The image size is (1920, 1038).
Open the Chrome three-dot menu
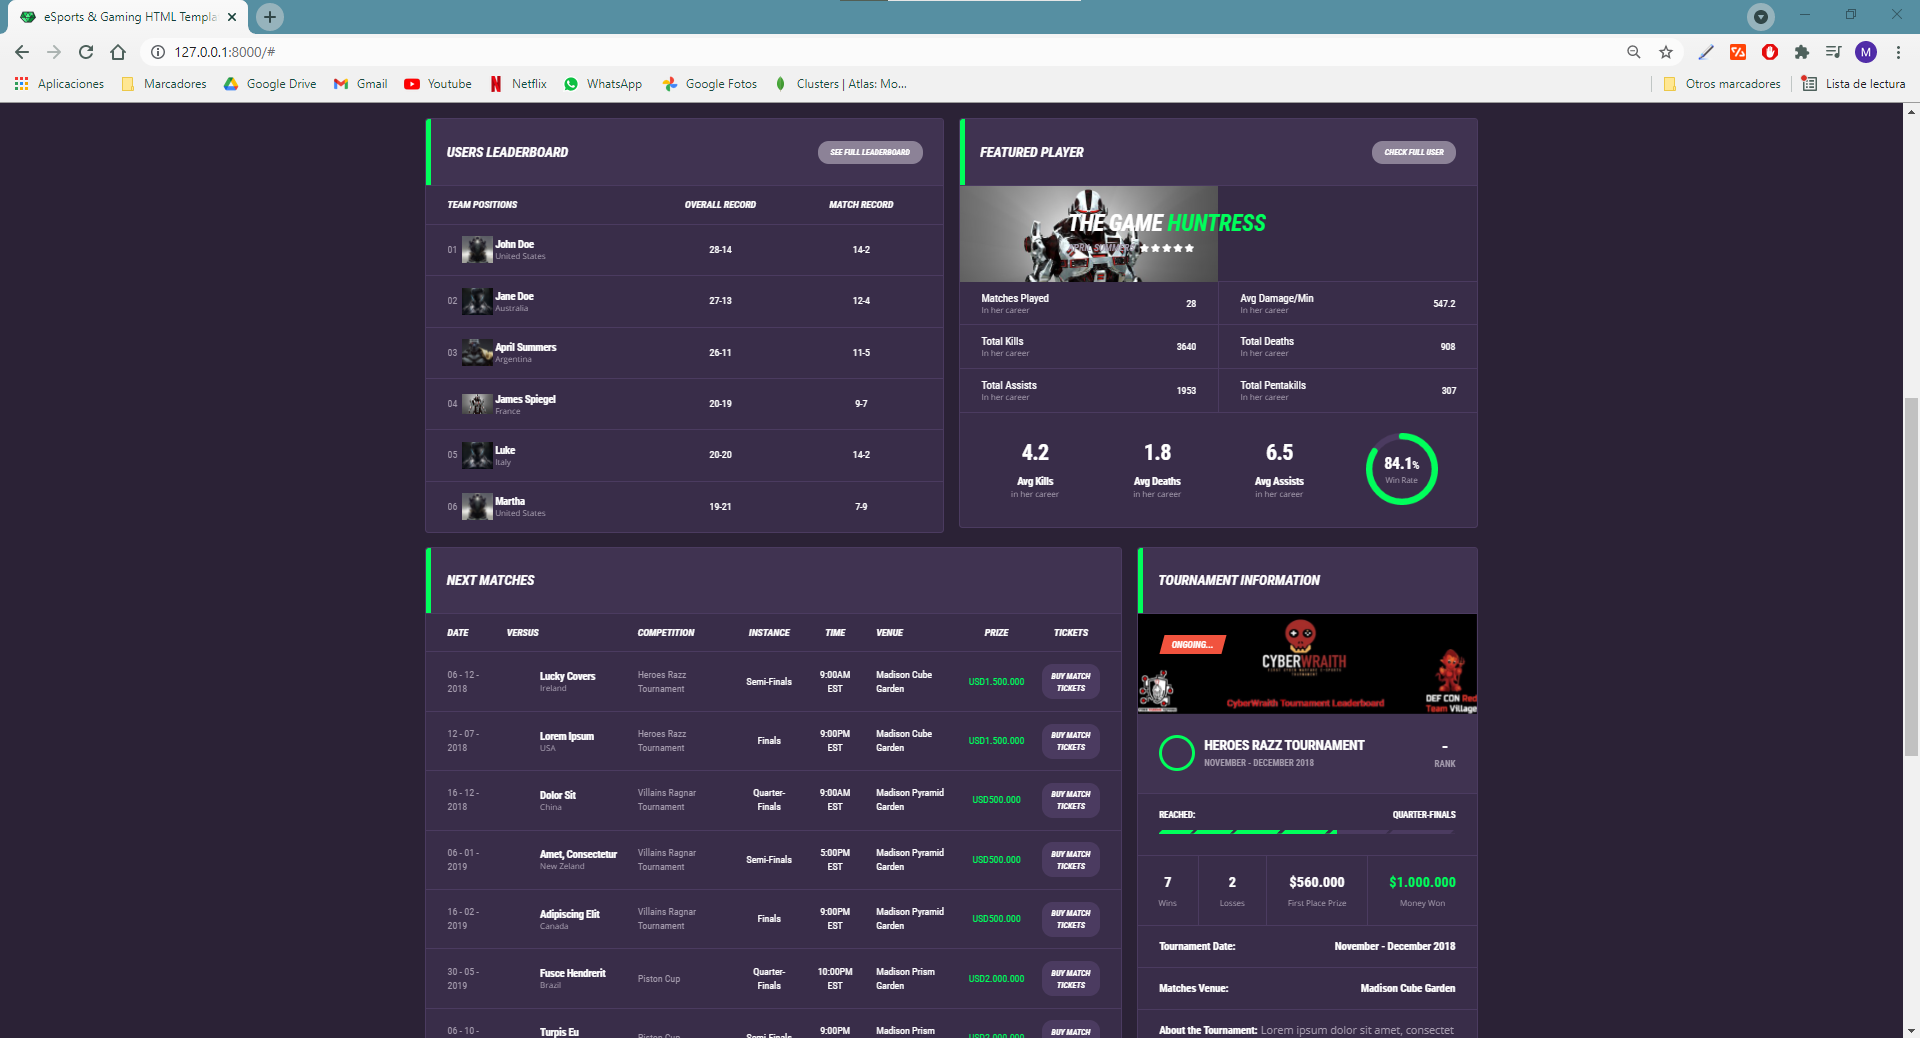(1898, 52)
